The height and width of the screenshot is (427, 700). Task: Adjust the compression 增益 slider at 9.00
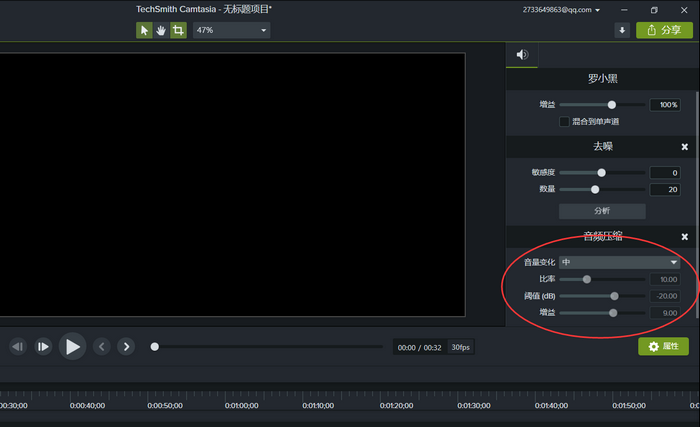click(602, 313)
